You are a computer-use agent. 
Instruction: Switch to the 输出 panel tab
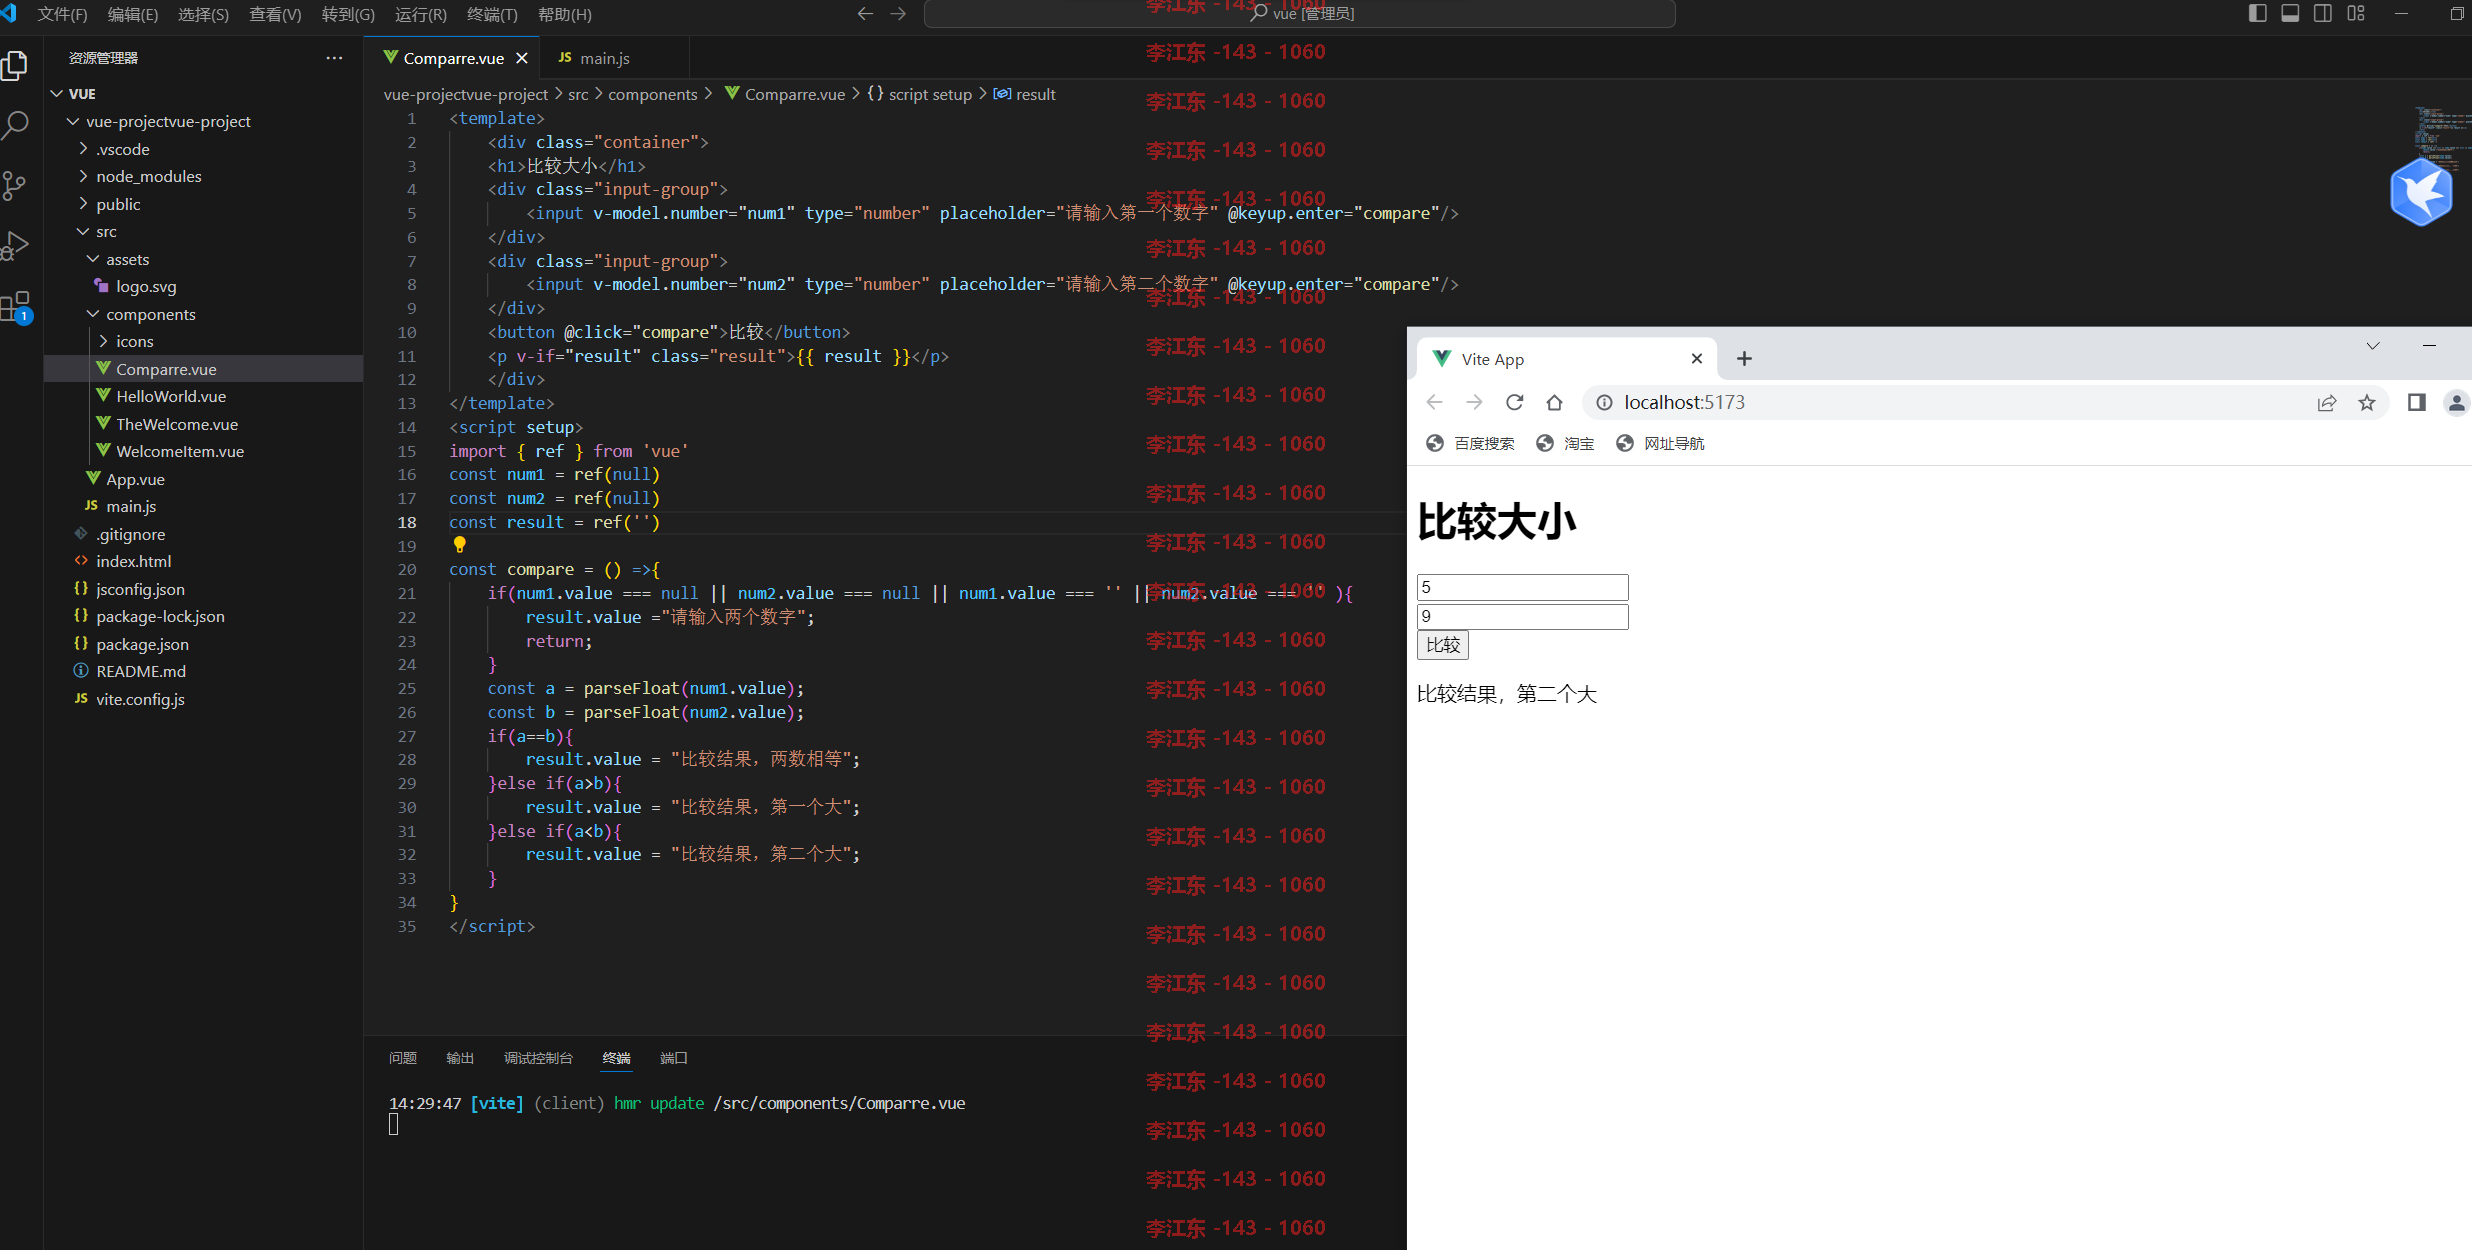[460, 1058]
